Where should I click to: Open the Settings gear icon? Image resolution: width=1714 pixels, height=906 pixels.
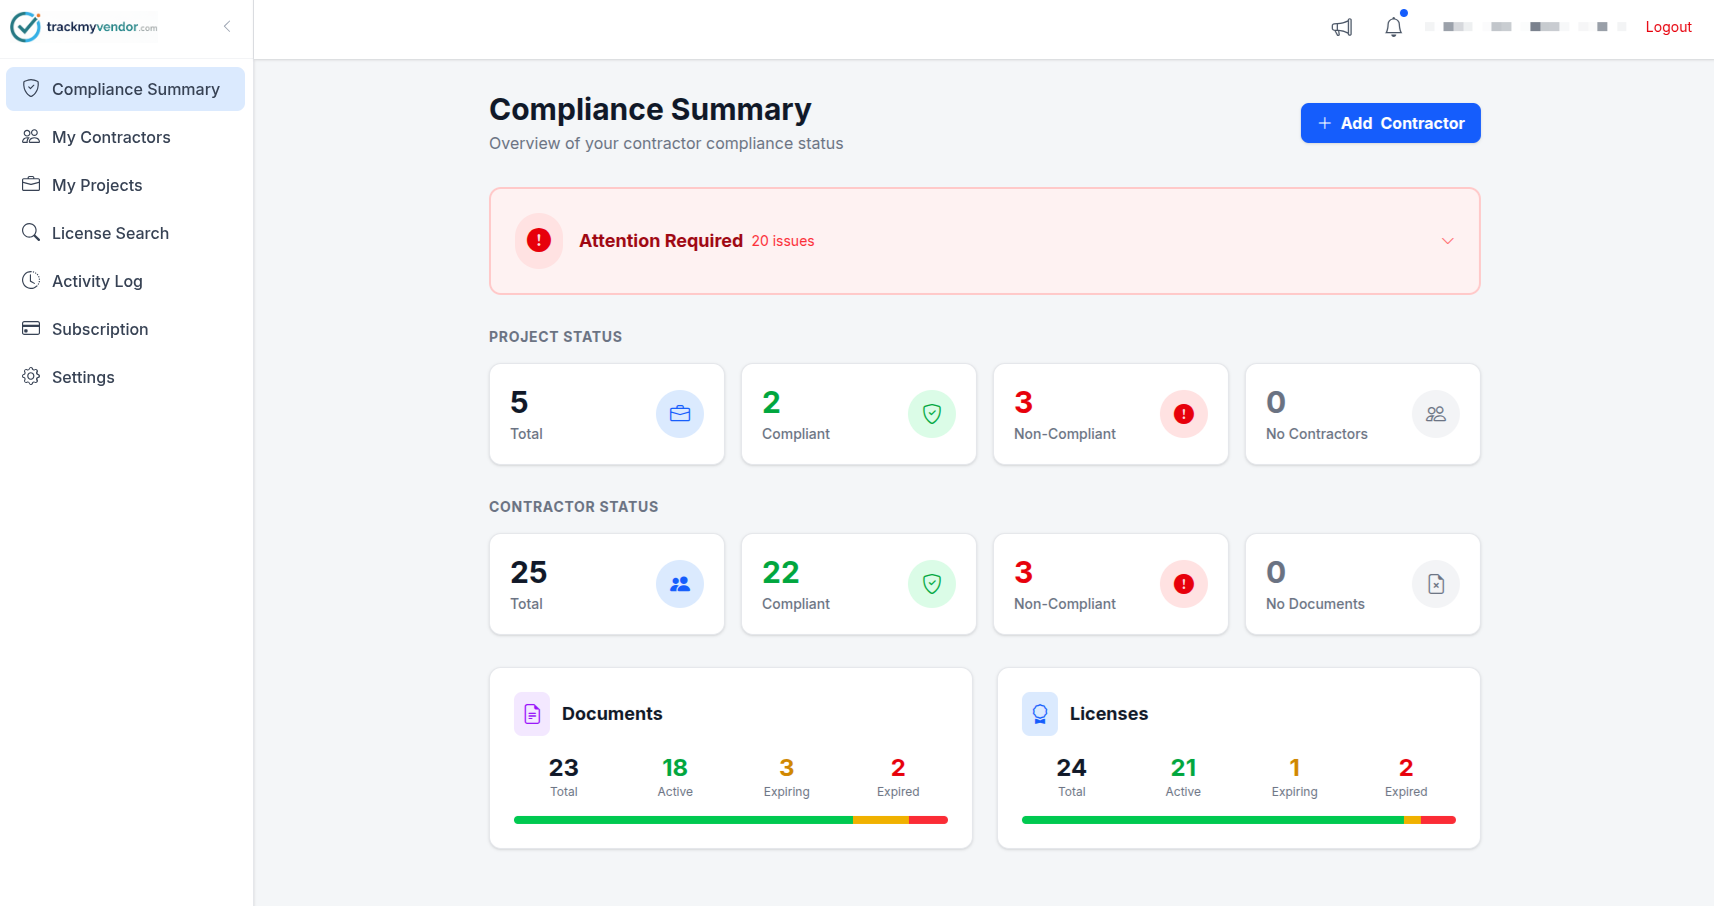pos(31,376)
